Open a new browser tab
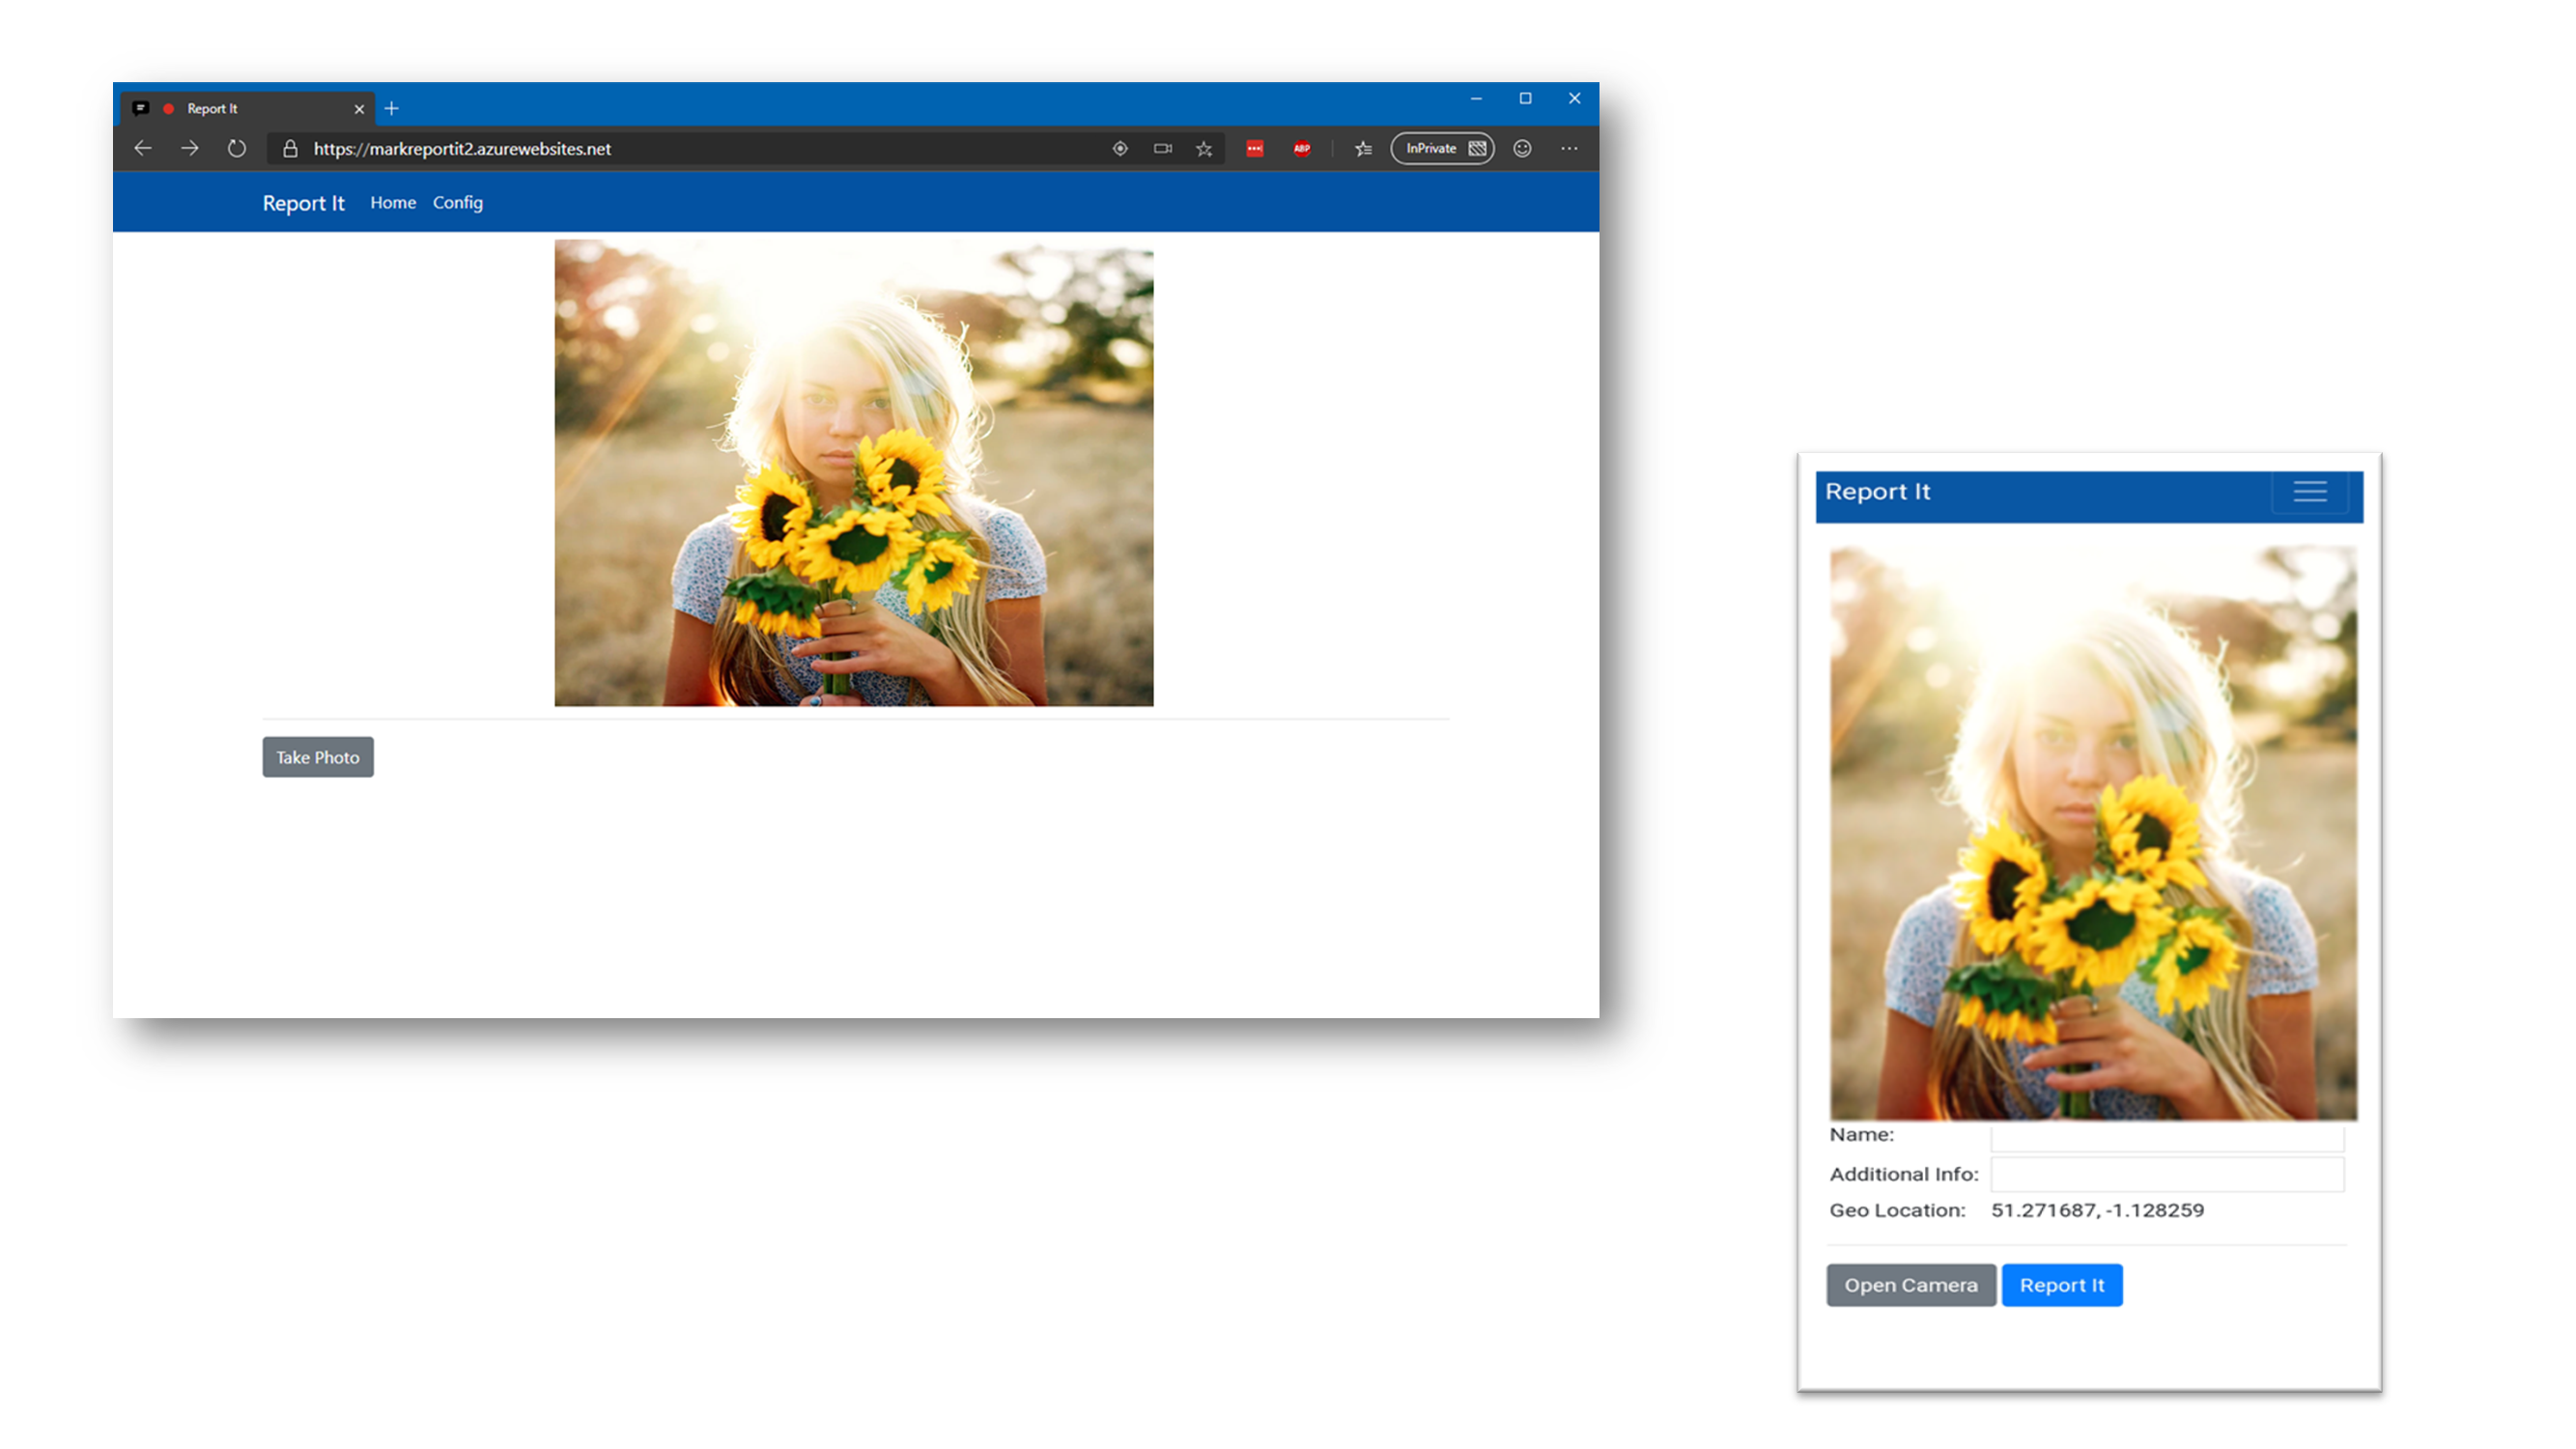Image resolution: width=2576 pixels, height=1449 pixels. pyautogui.click(x=392, y=108)
